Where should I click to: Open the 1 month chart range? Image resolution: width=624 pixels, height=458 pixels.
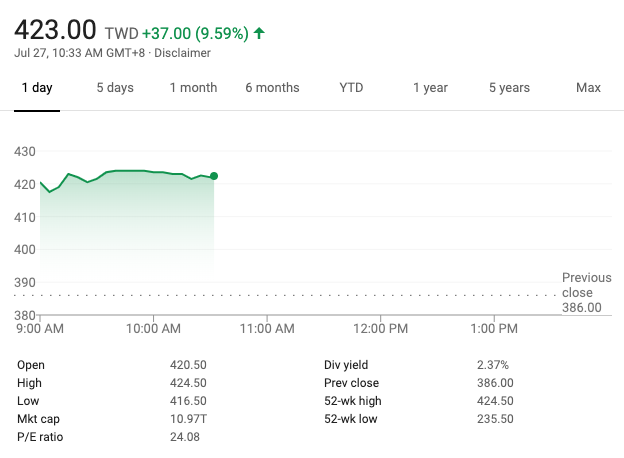(193, 88)
